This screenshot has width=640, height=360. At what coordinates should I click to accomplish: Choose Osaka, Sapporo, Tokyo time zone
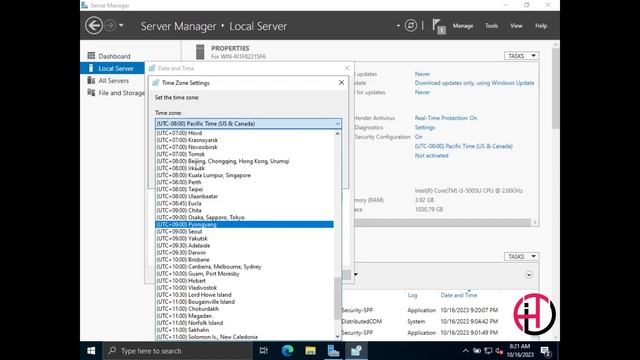245,217
